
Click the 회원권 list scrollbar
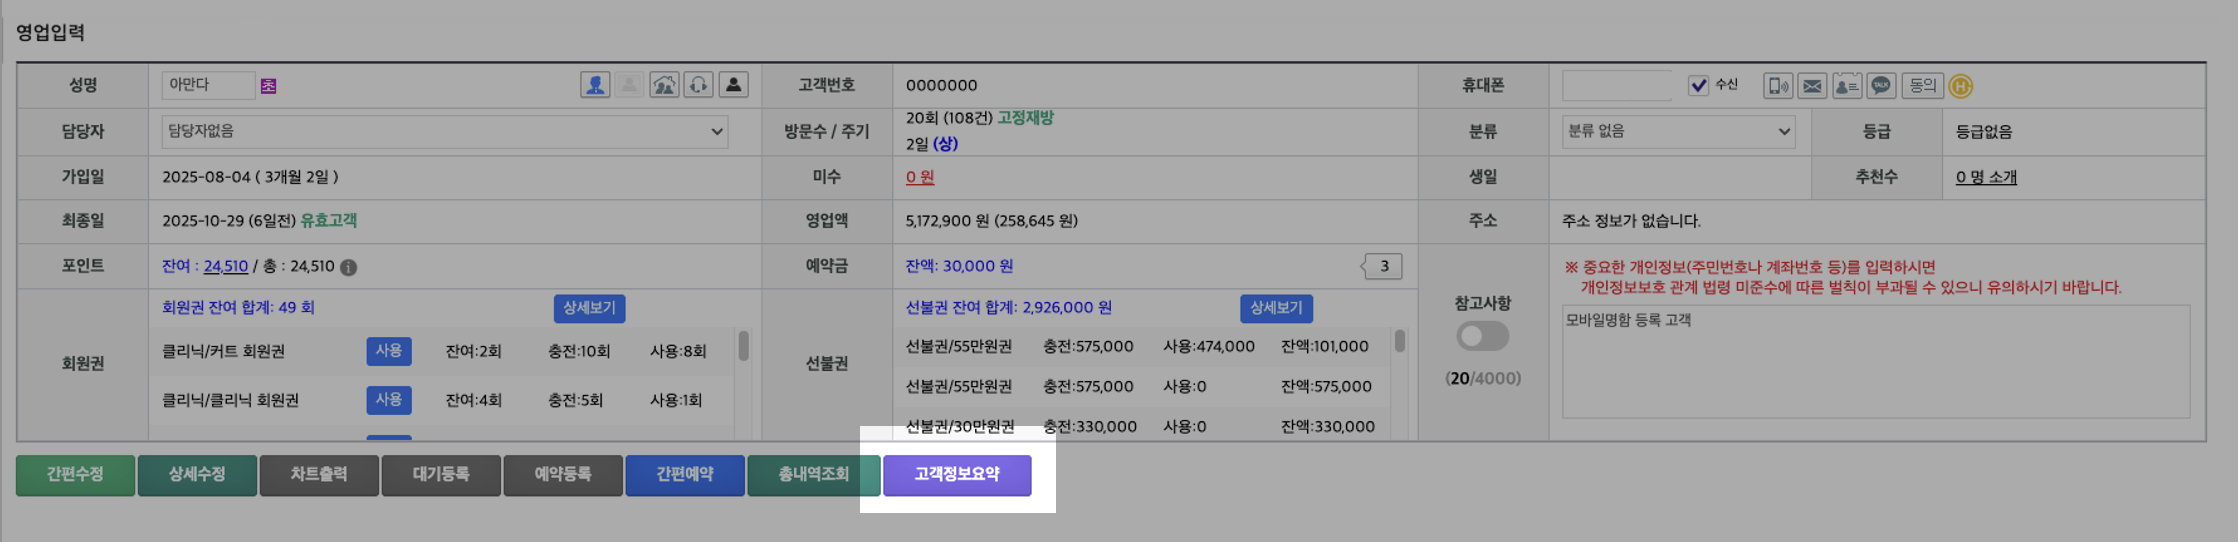pos(743,346)
